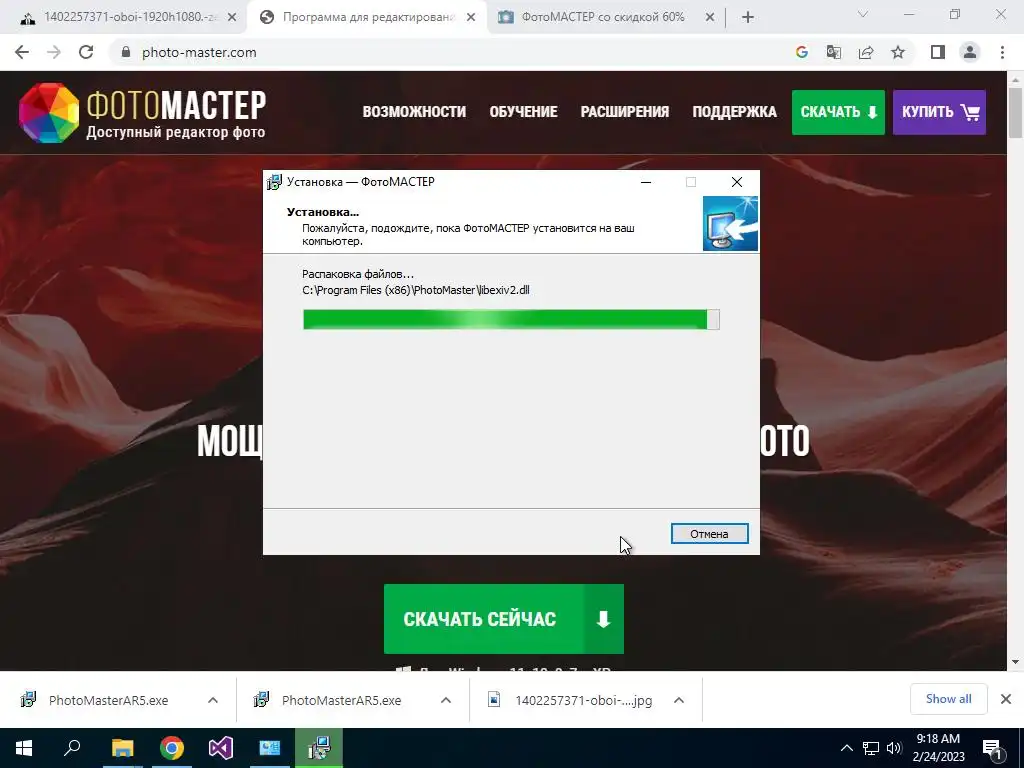Image resolution: width=1024 pixels, height=768 pixels.
Task: Open Google icon in address bar
Action: click(x=802, y=52)
